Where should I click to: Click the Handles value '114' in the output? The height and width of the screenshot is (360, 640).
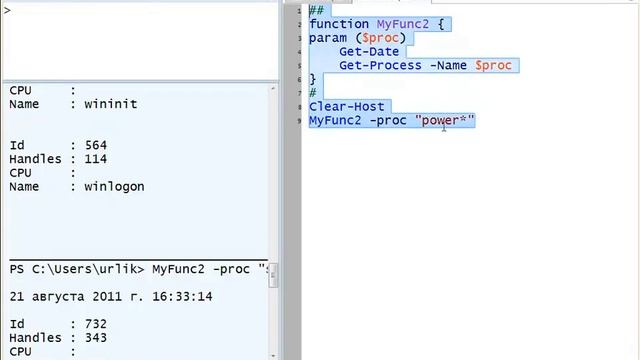pyautogui.click(x=96, y=159)
